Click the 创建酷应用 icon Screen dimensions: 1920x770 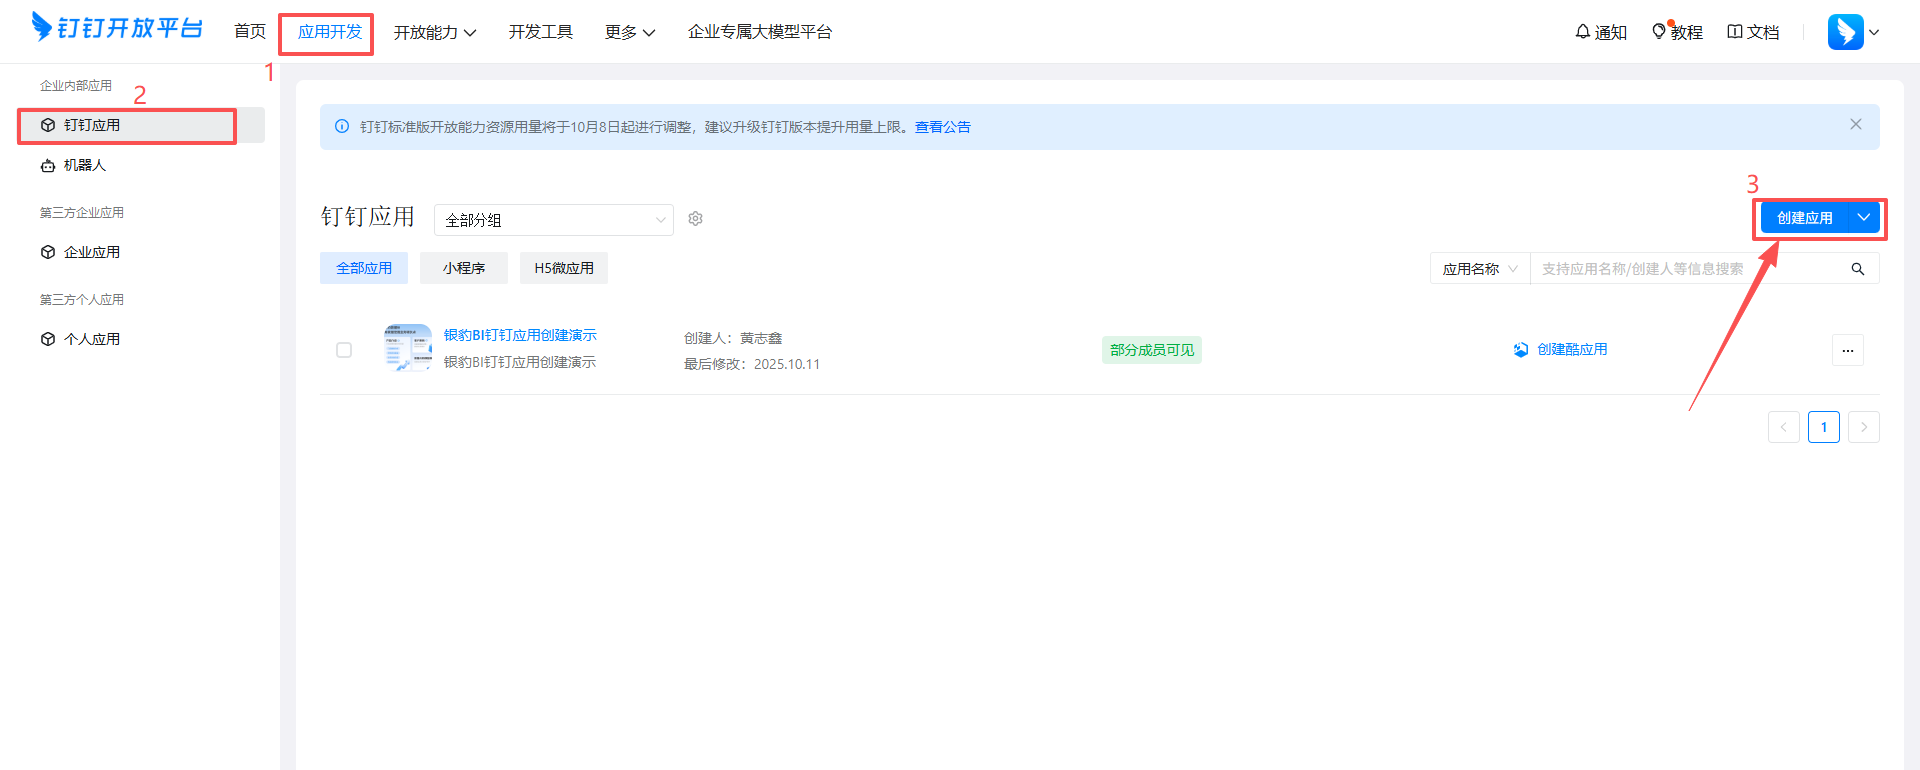tap(1521, 350)
